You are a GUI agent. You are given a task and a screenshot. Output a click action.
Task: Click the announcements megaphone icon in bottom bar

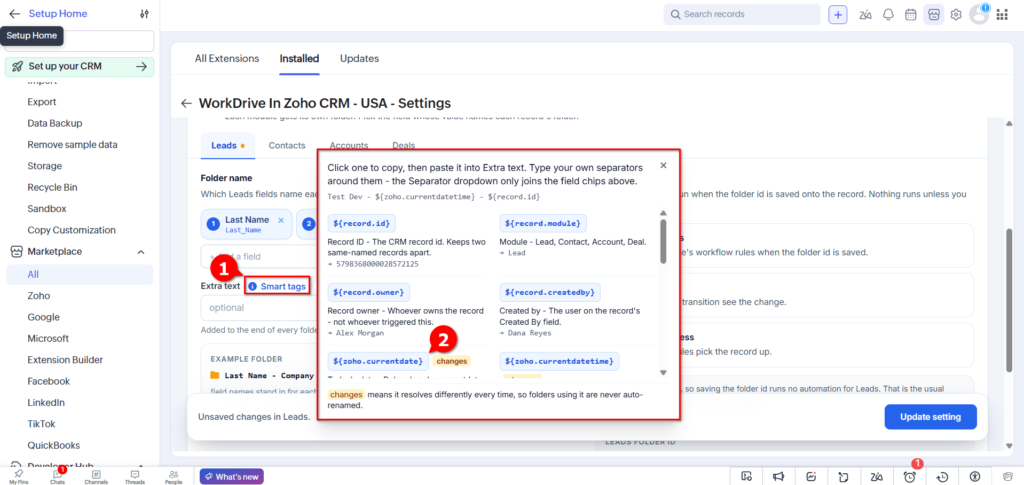pos(779,477)
